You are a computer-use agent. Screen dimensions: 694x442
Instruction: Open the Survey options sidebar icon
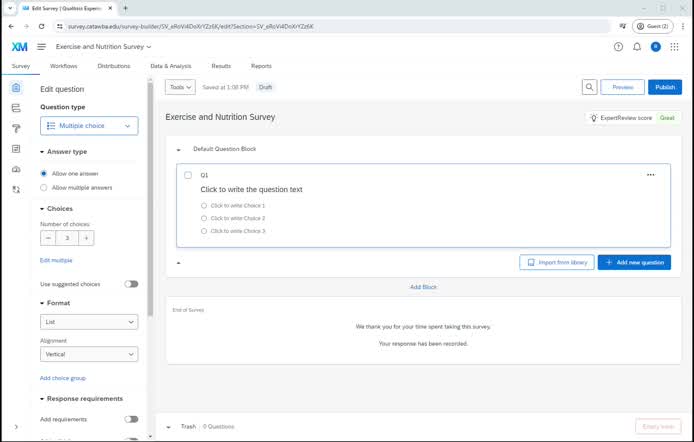(16, 149)
